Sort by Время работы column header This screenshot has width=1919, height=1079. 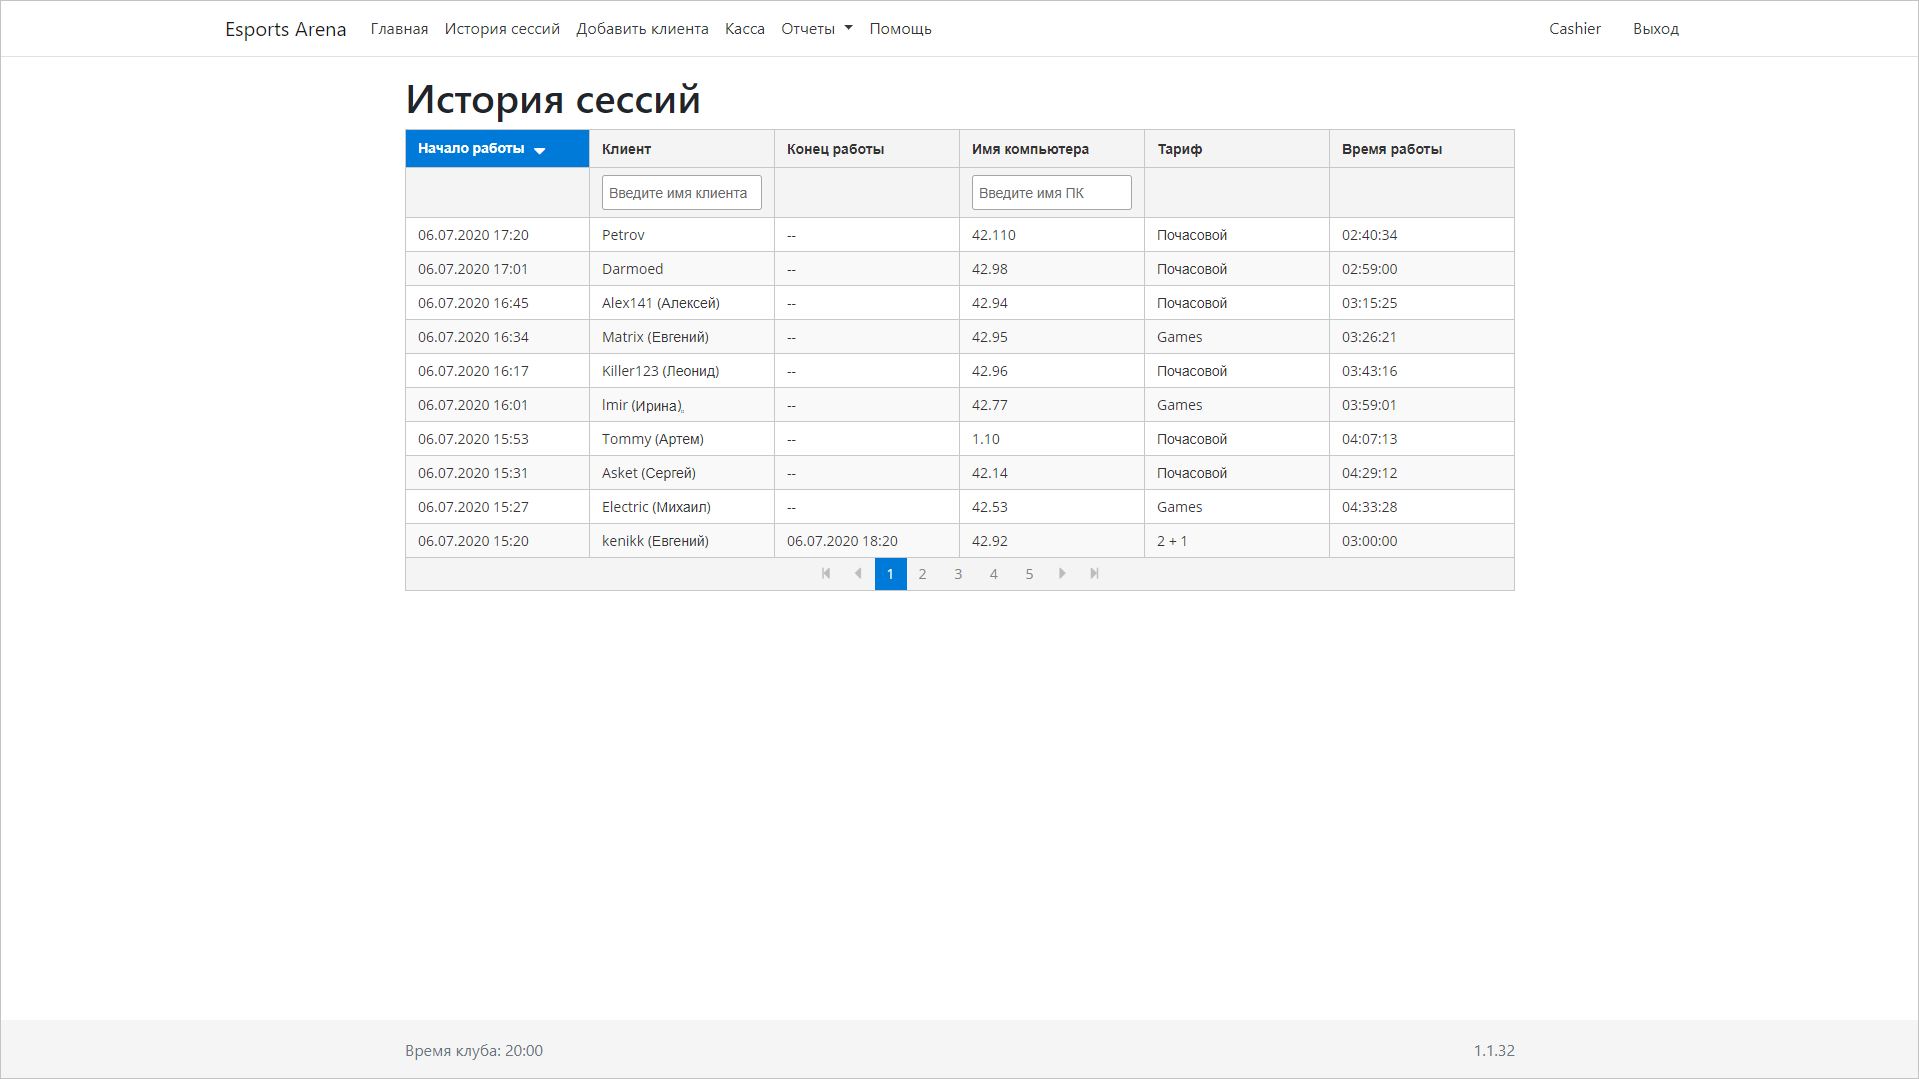tap(1391, 149)
